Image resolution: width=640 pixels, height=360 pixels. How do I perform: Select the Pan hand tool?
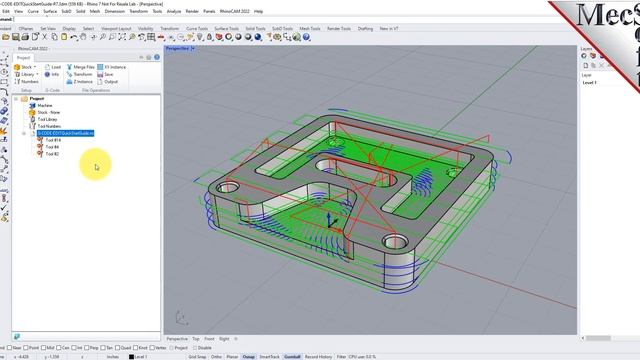(x=83, y=37)
